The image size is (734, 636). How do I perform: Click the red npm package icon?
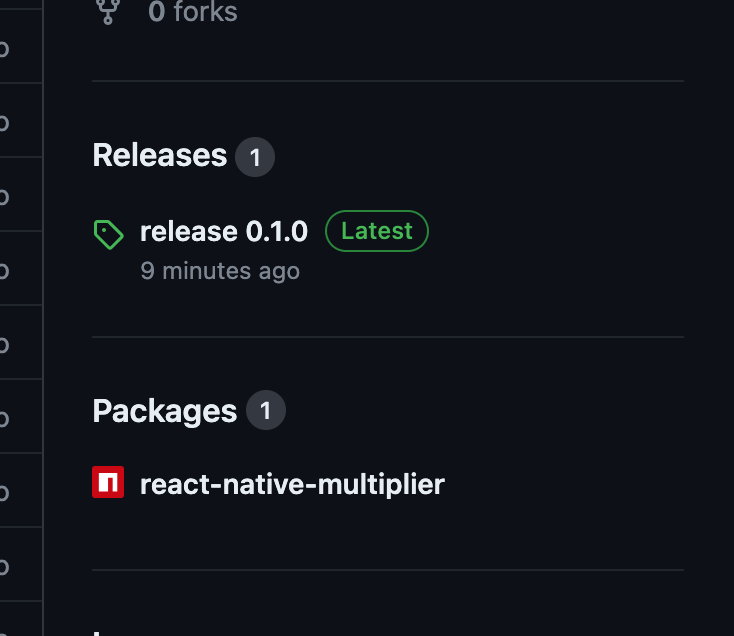108,483
